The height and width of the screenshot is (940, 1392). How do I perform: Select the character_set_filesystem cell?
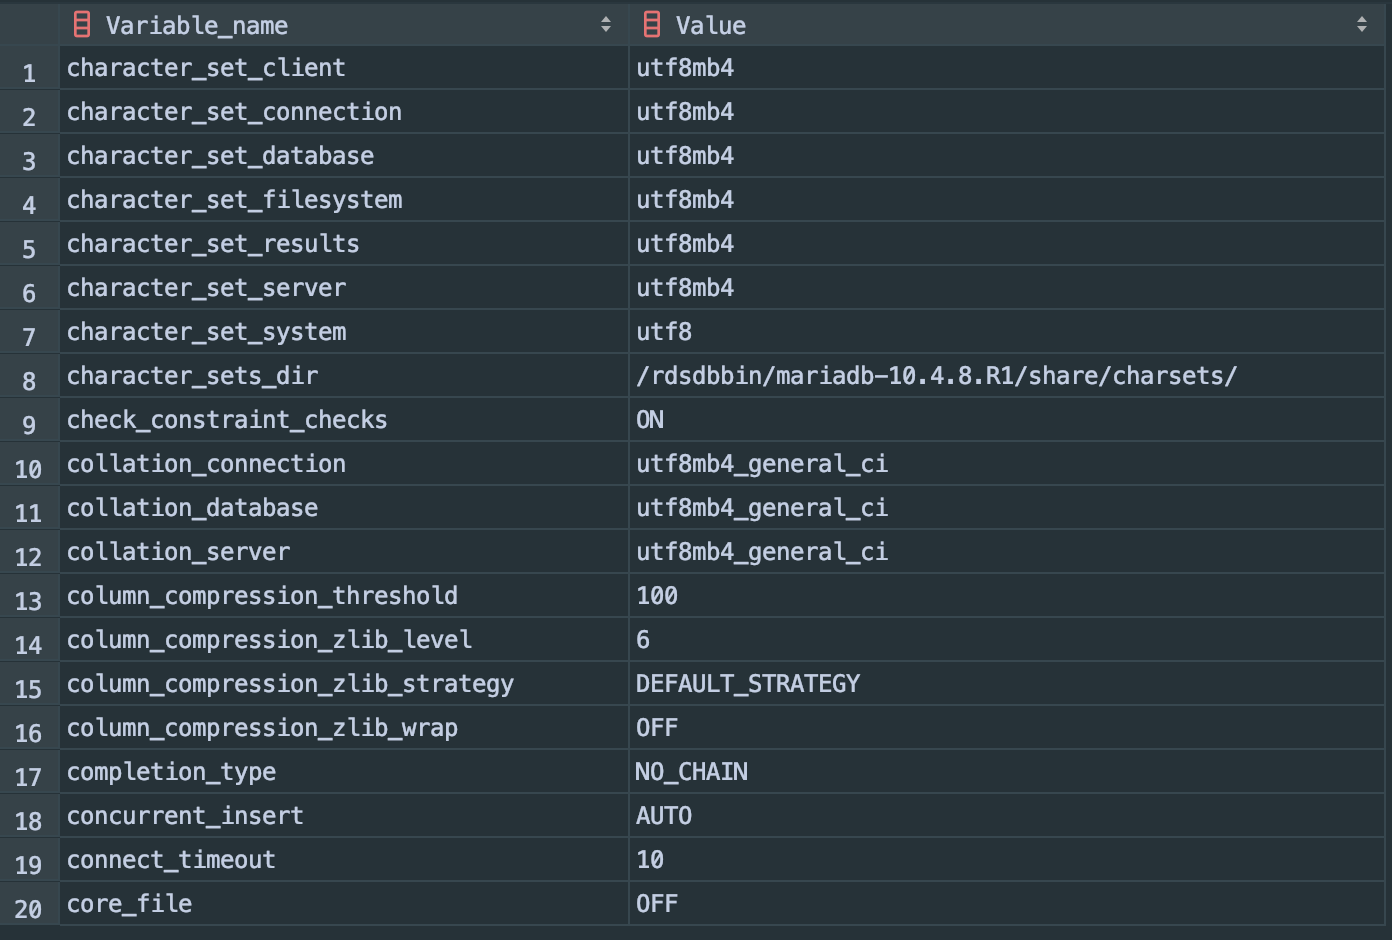coord(344,200)
